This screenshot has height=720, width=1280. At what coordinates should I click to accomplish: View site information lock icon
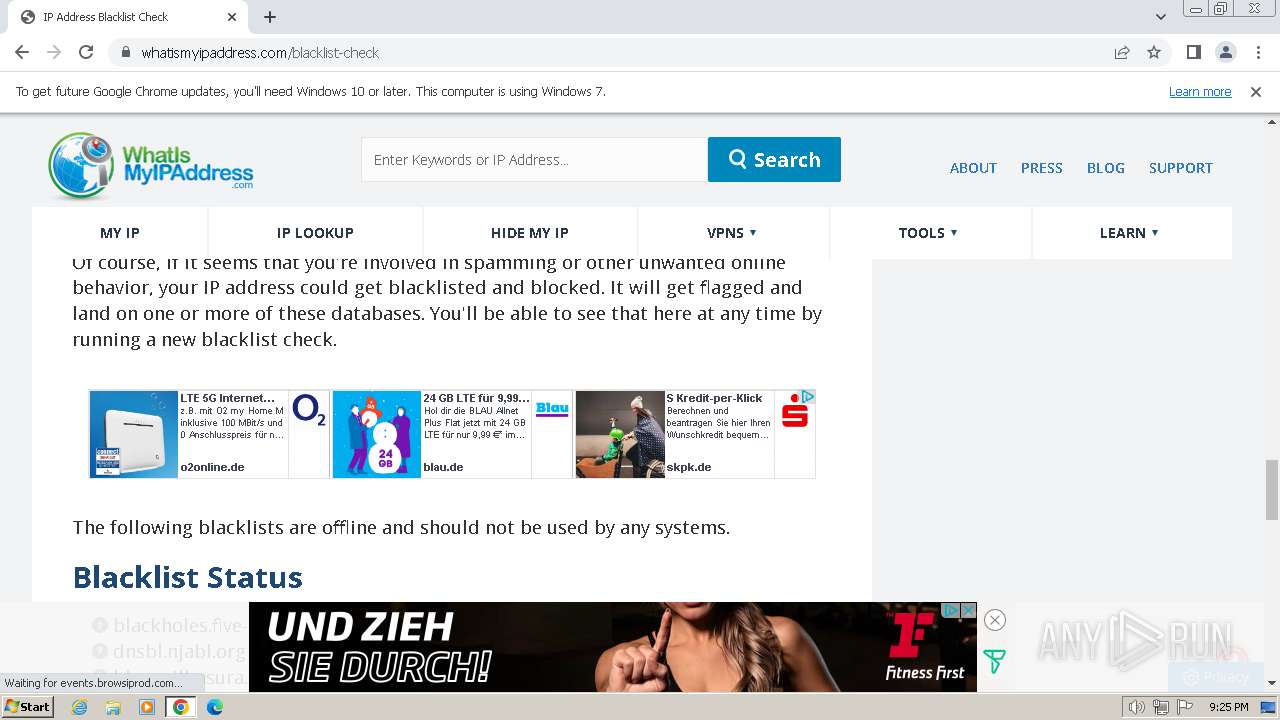[x=125, y=53]
